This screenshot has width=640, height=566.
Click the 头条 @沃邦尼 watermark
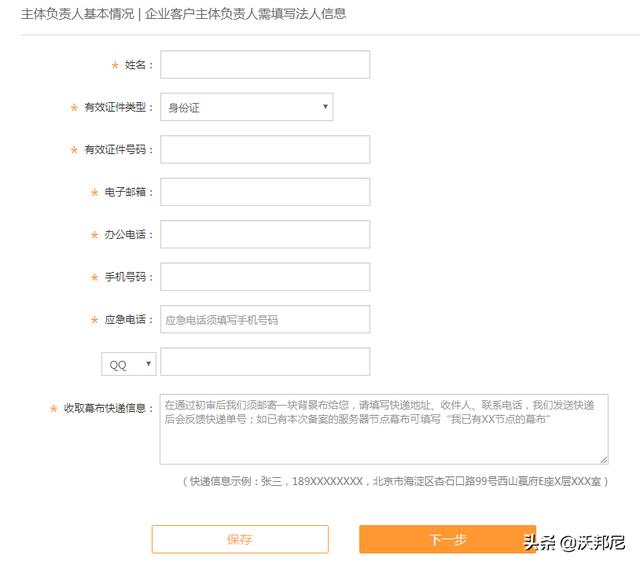click(x=574, y=543)
